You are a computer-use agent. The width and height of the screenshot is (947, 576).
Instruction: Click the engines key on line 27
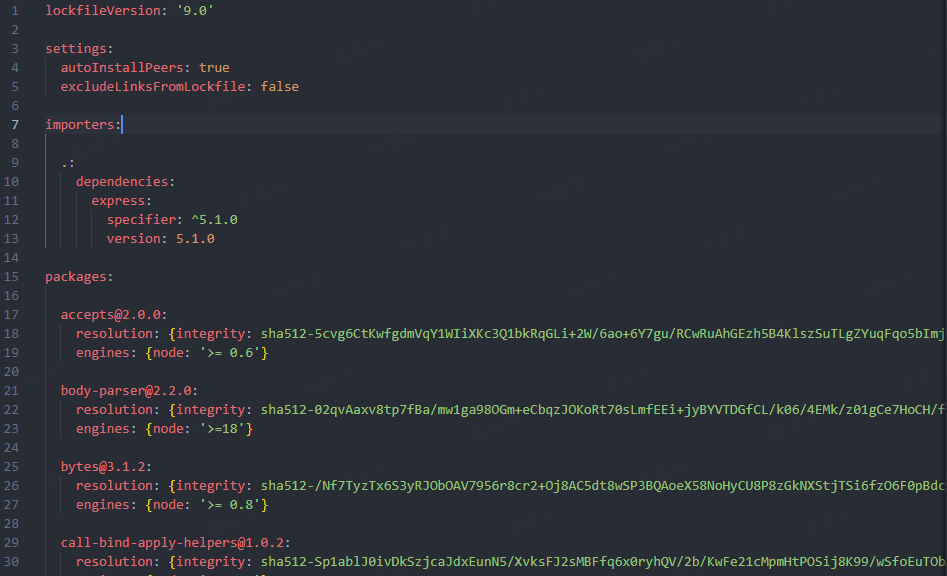pyautogui.click(x=103, y=505)
